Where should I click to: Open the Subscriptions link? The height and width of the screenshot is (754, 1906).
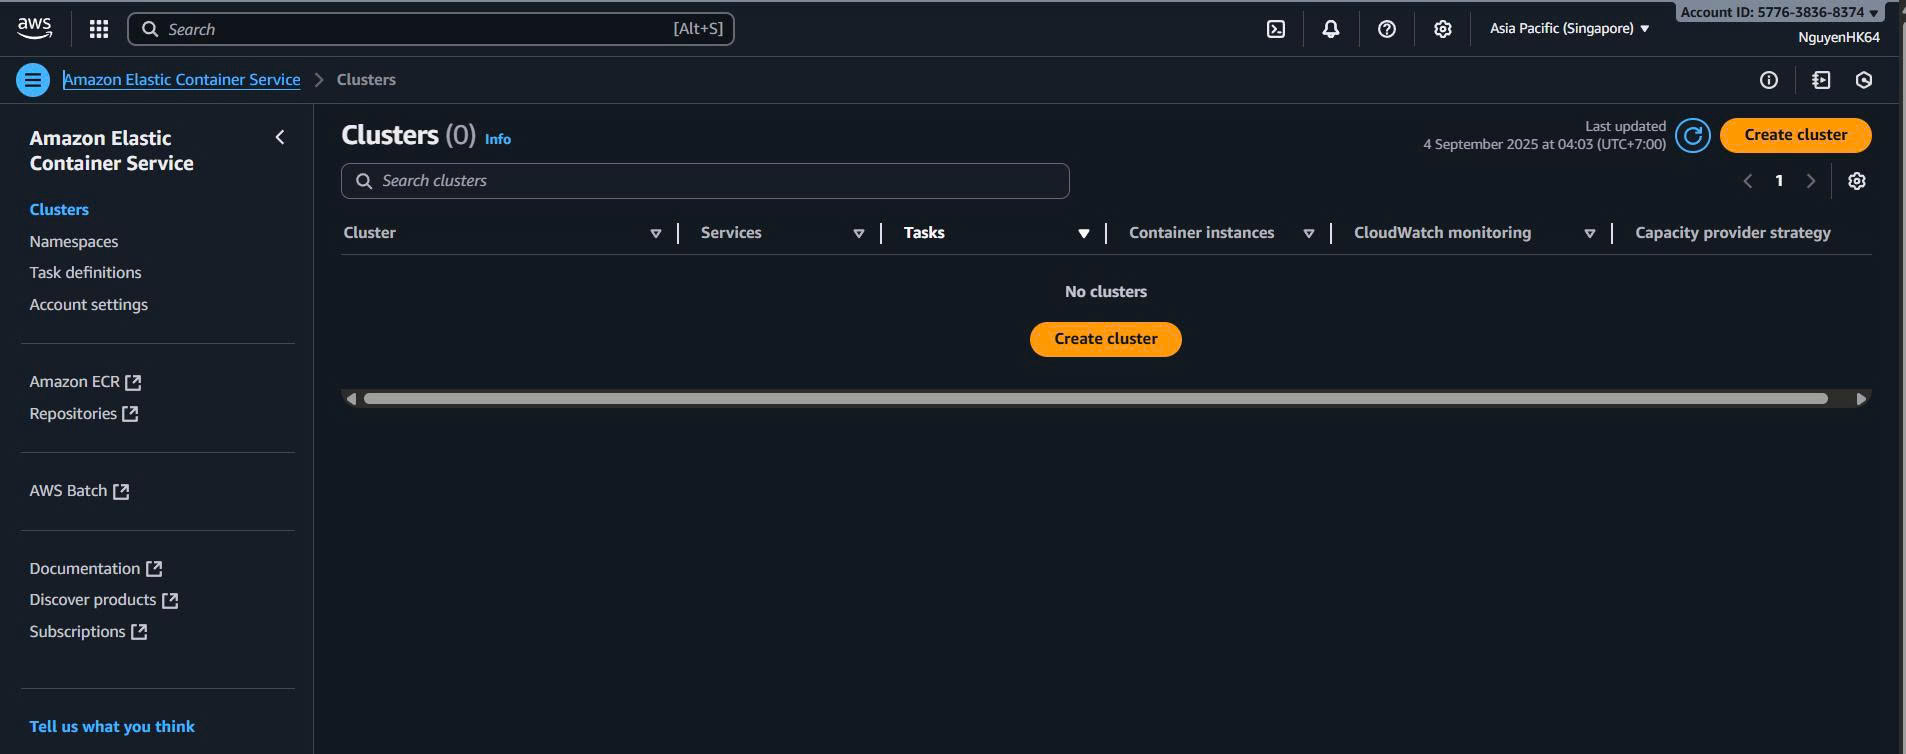point(77,632)
